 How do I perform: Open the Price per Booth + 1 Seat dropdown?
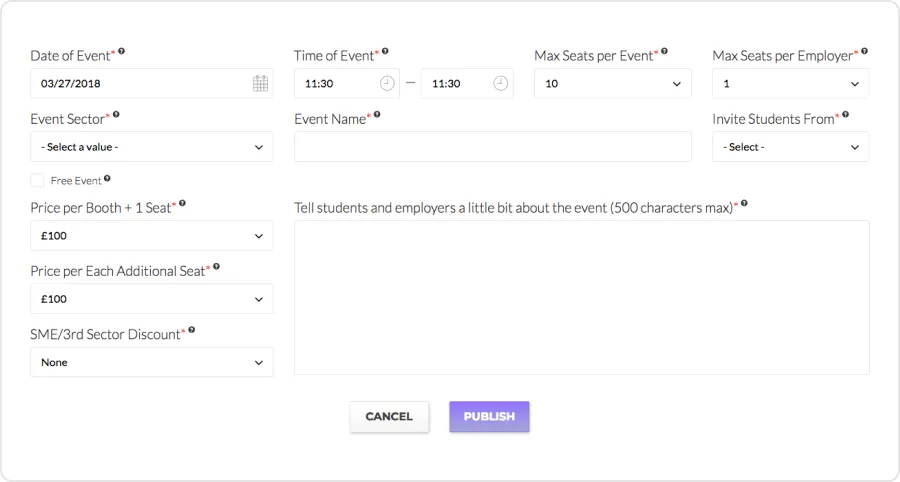152,235
